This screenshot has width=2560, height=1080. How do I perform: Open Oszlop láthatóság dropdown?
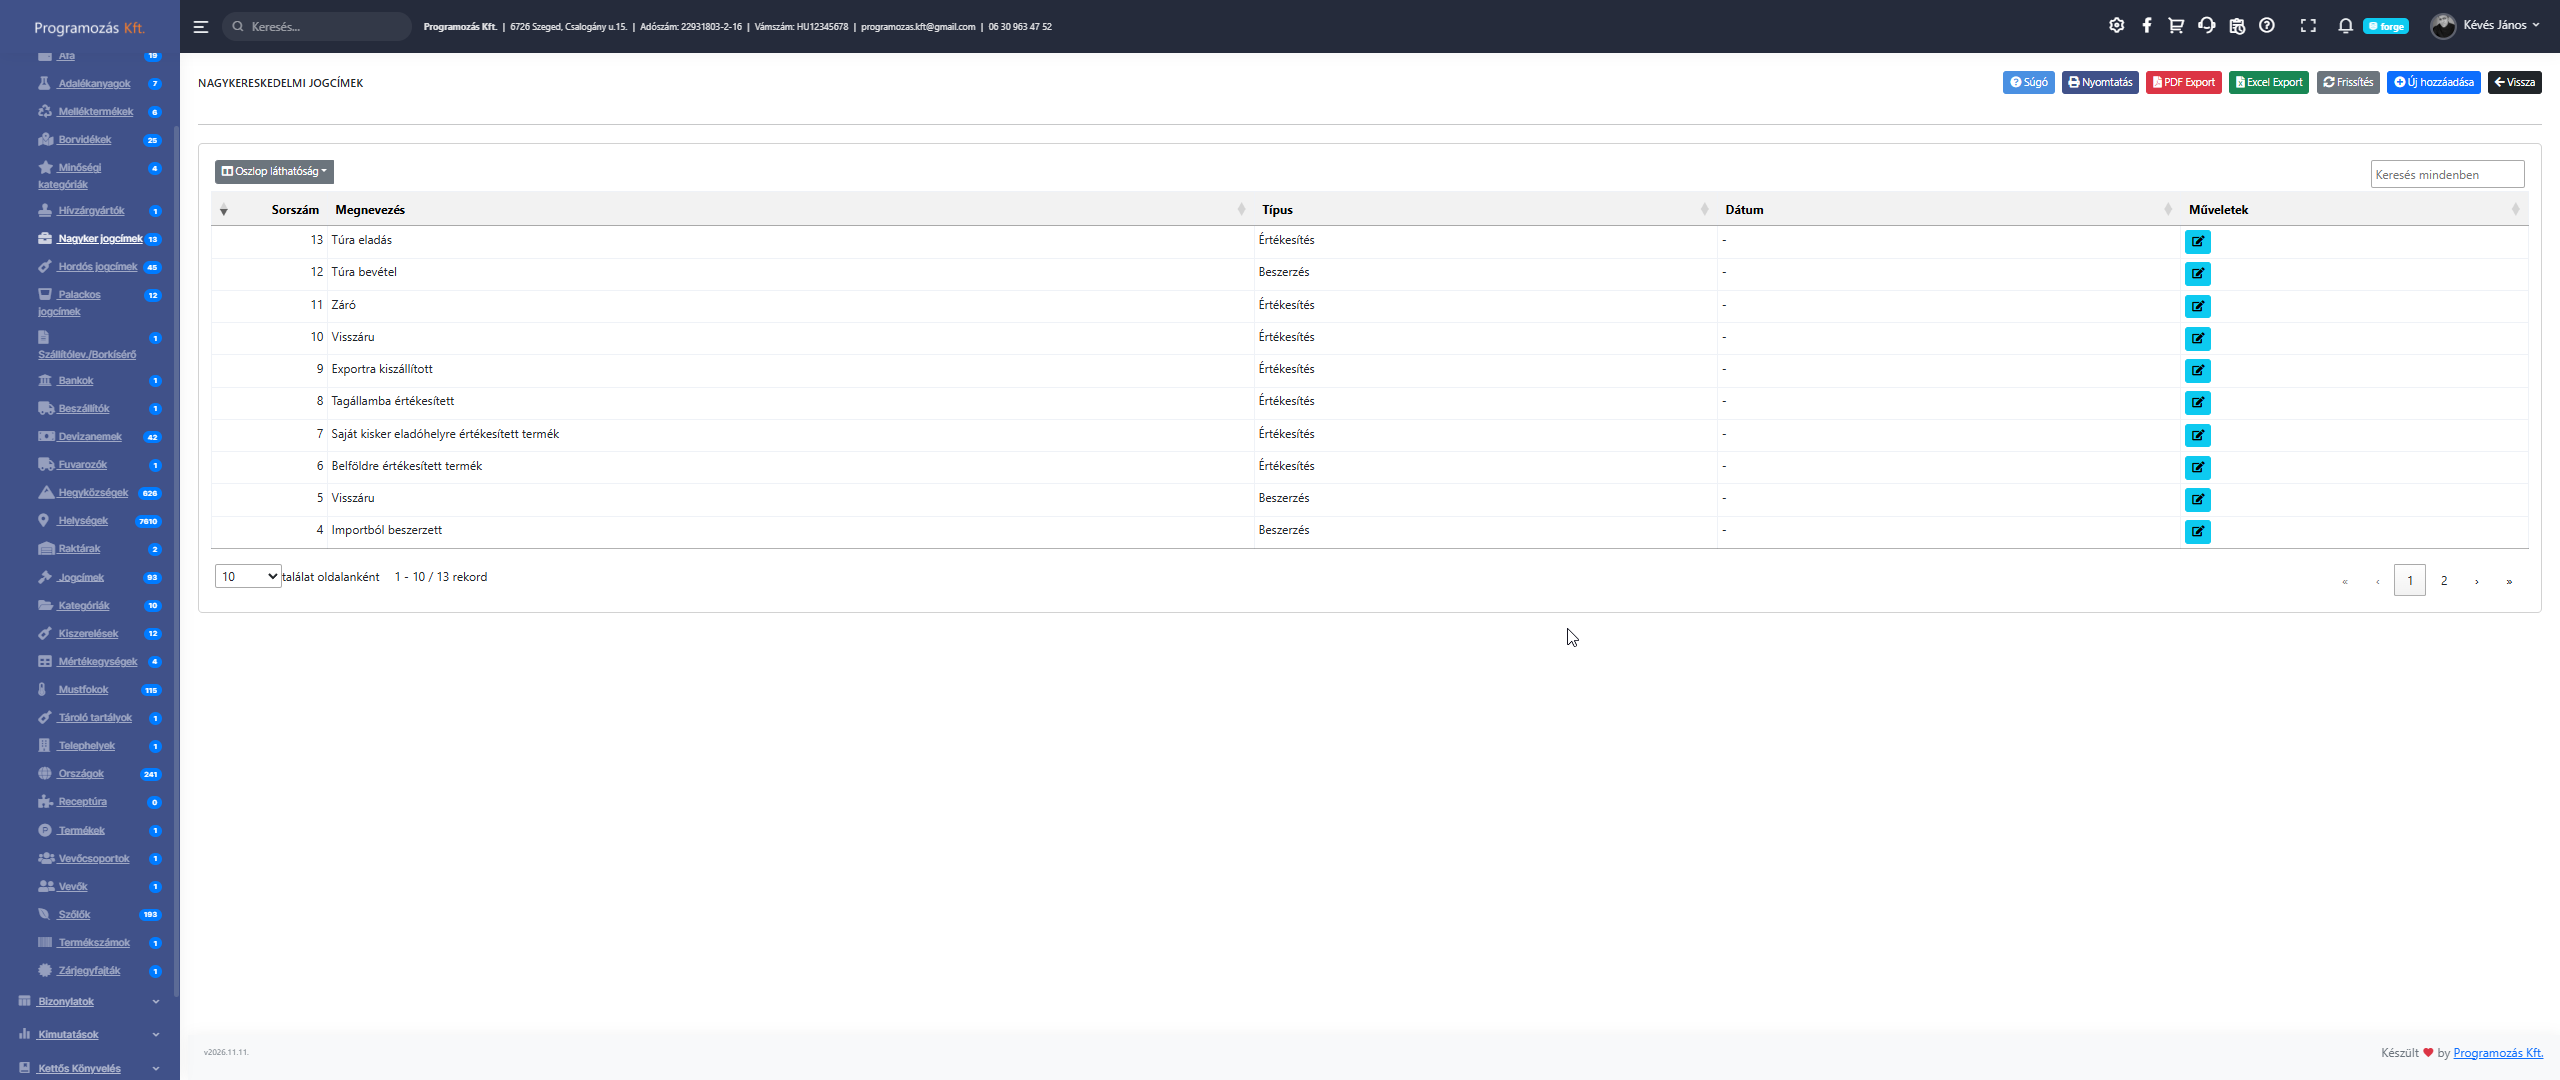point(274,171)
